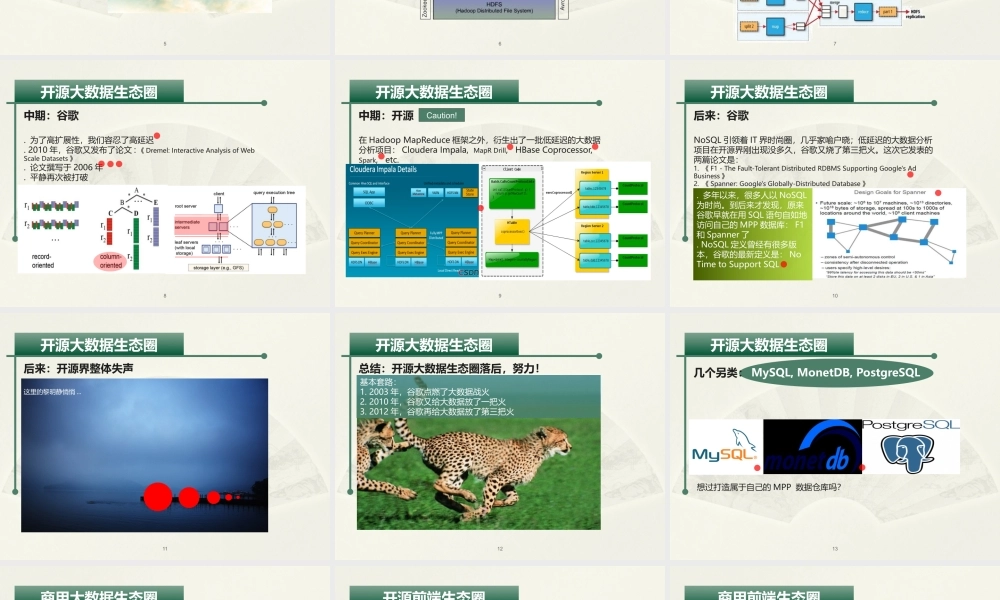Image resolution: width=1000 pixels, height=600 pixels.
Task: Click the Spanner paper reference line
Action: pos(780,184)
